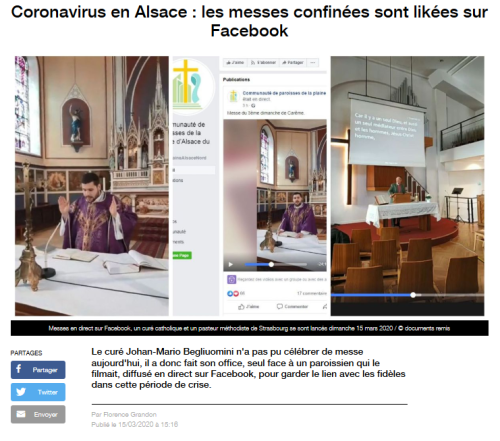The image size is (500, 441).
Task: Open the Communauté de paroisses page link
Action: [x=284, y=93]
